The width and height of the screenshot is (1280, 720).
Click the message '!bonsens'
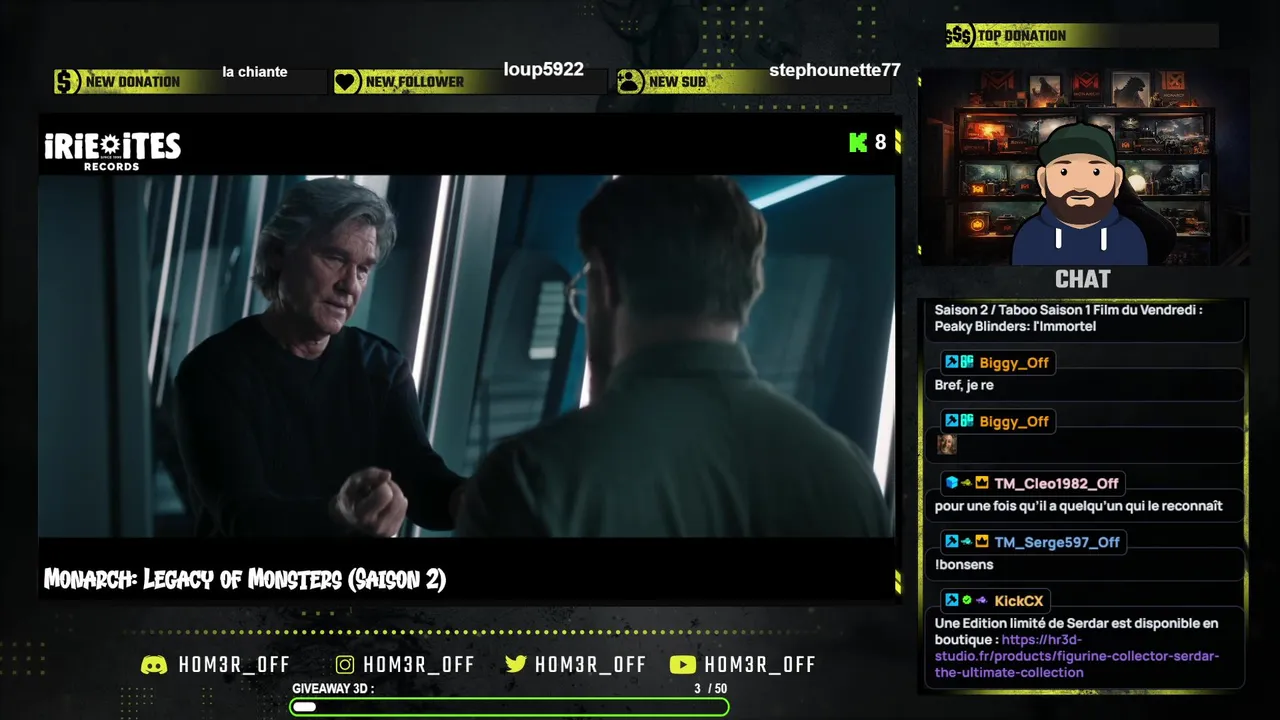pyautogui.click(x=964, y=565)
